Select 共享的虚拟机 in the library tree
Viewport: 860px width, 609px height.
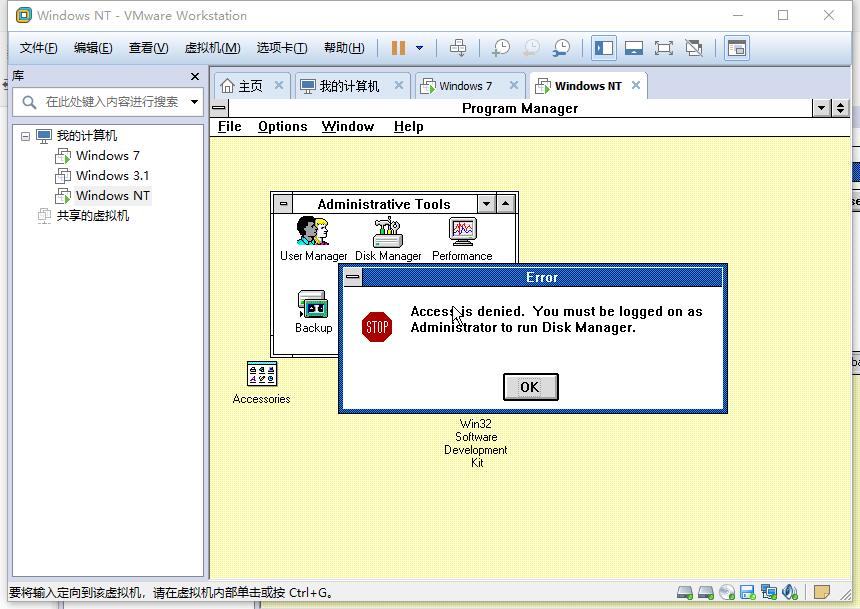coord(93,216)
